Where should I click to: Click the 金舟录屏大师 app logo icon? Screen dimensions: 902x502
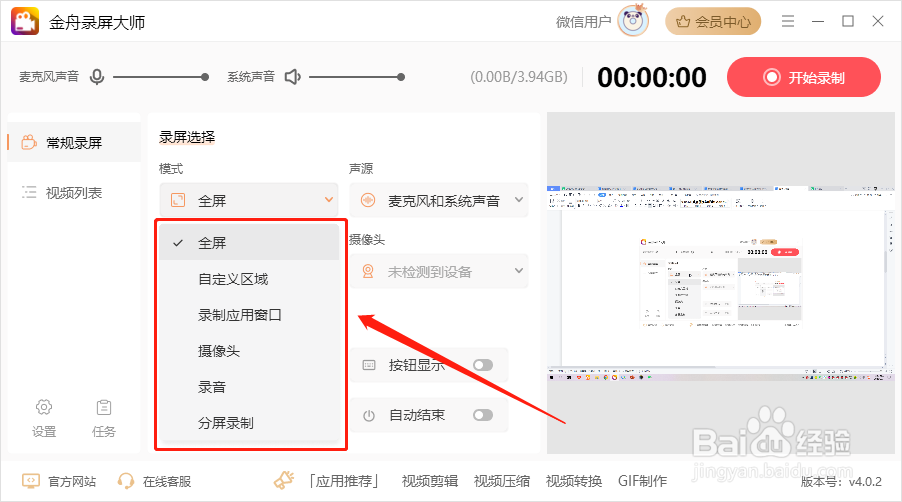point(25,21)
